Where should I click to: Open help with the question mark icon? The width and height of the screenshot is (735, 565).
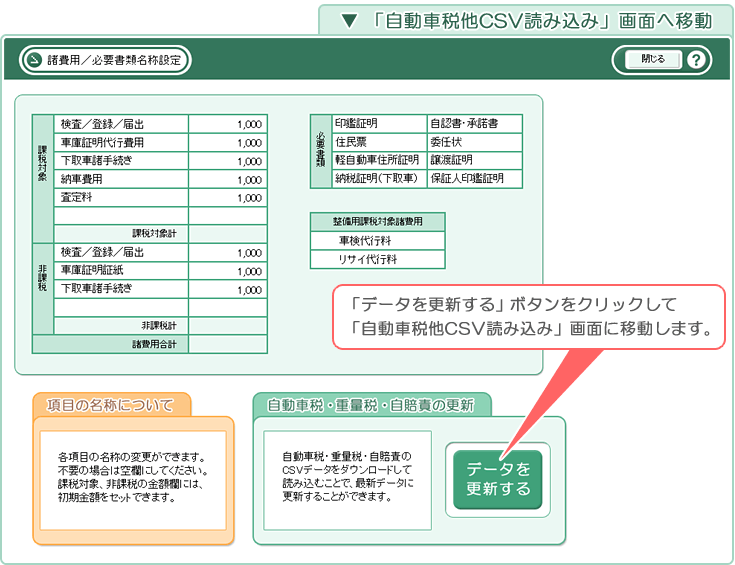pos(696,60)
